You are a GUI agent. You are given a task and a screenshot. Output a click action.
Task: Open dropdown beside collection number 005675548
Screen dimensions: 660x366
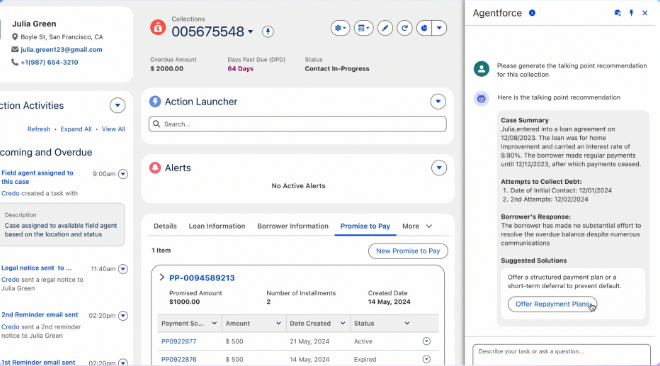point(250,32)
